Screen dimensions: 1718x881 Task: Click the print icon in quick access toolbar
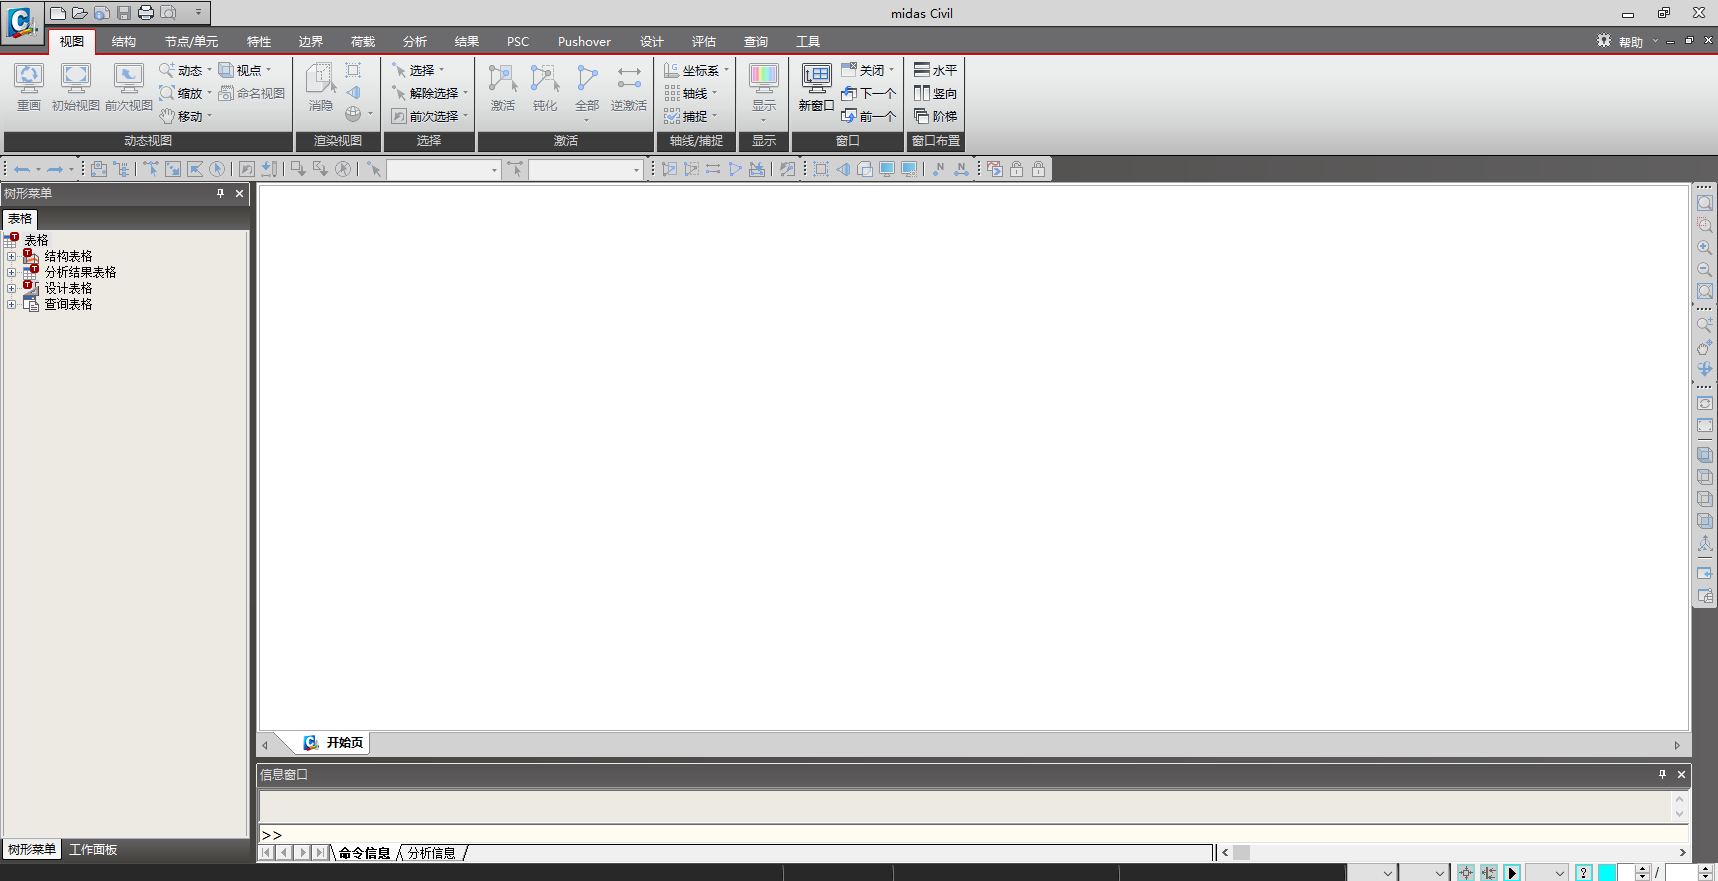(146, 13)
